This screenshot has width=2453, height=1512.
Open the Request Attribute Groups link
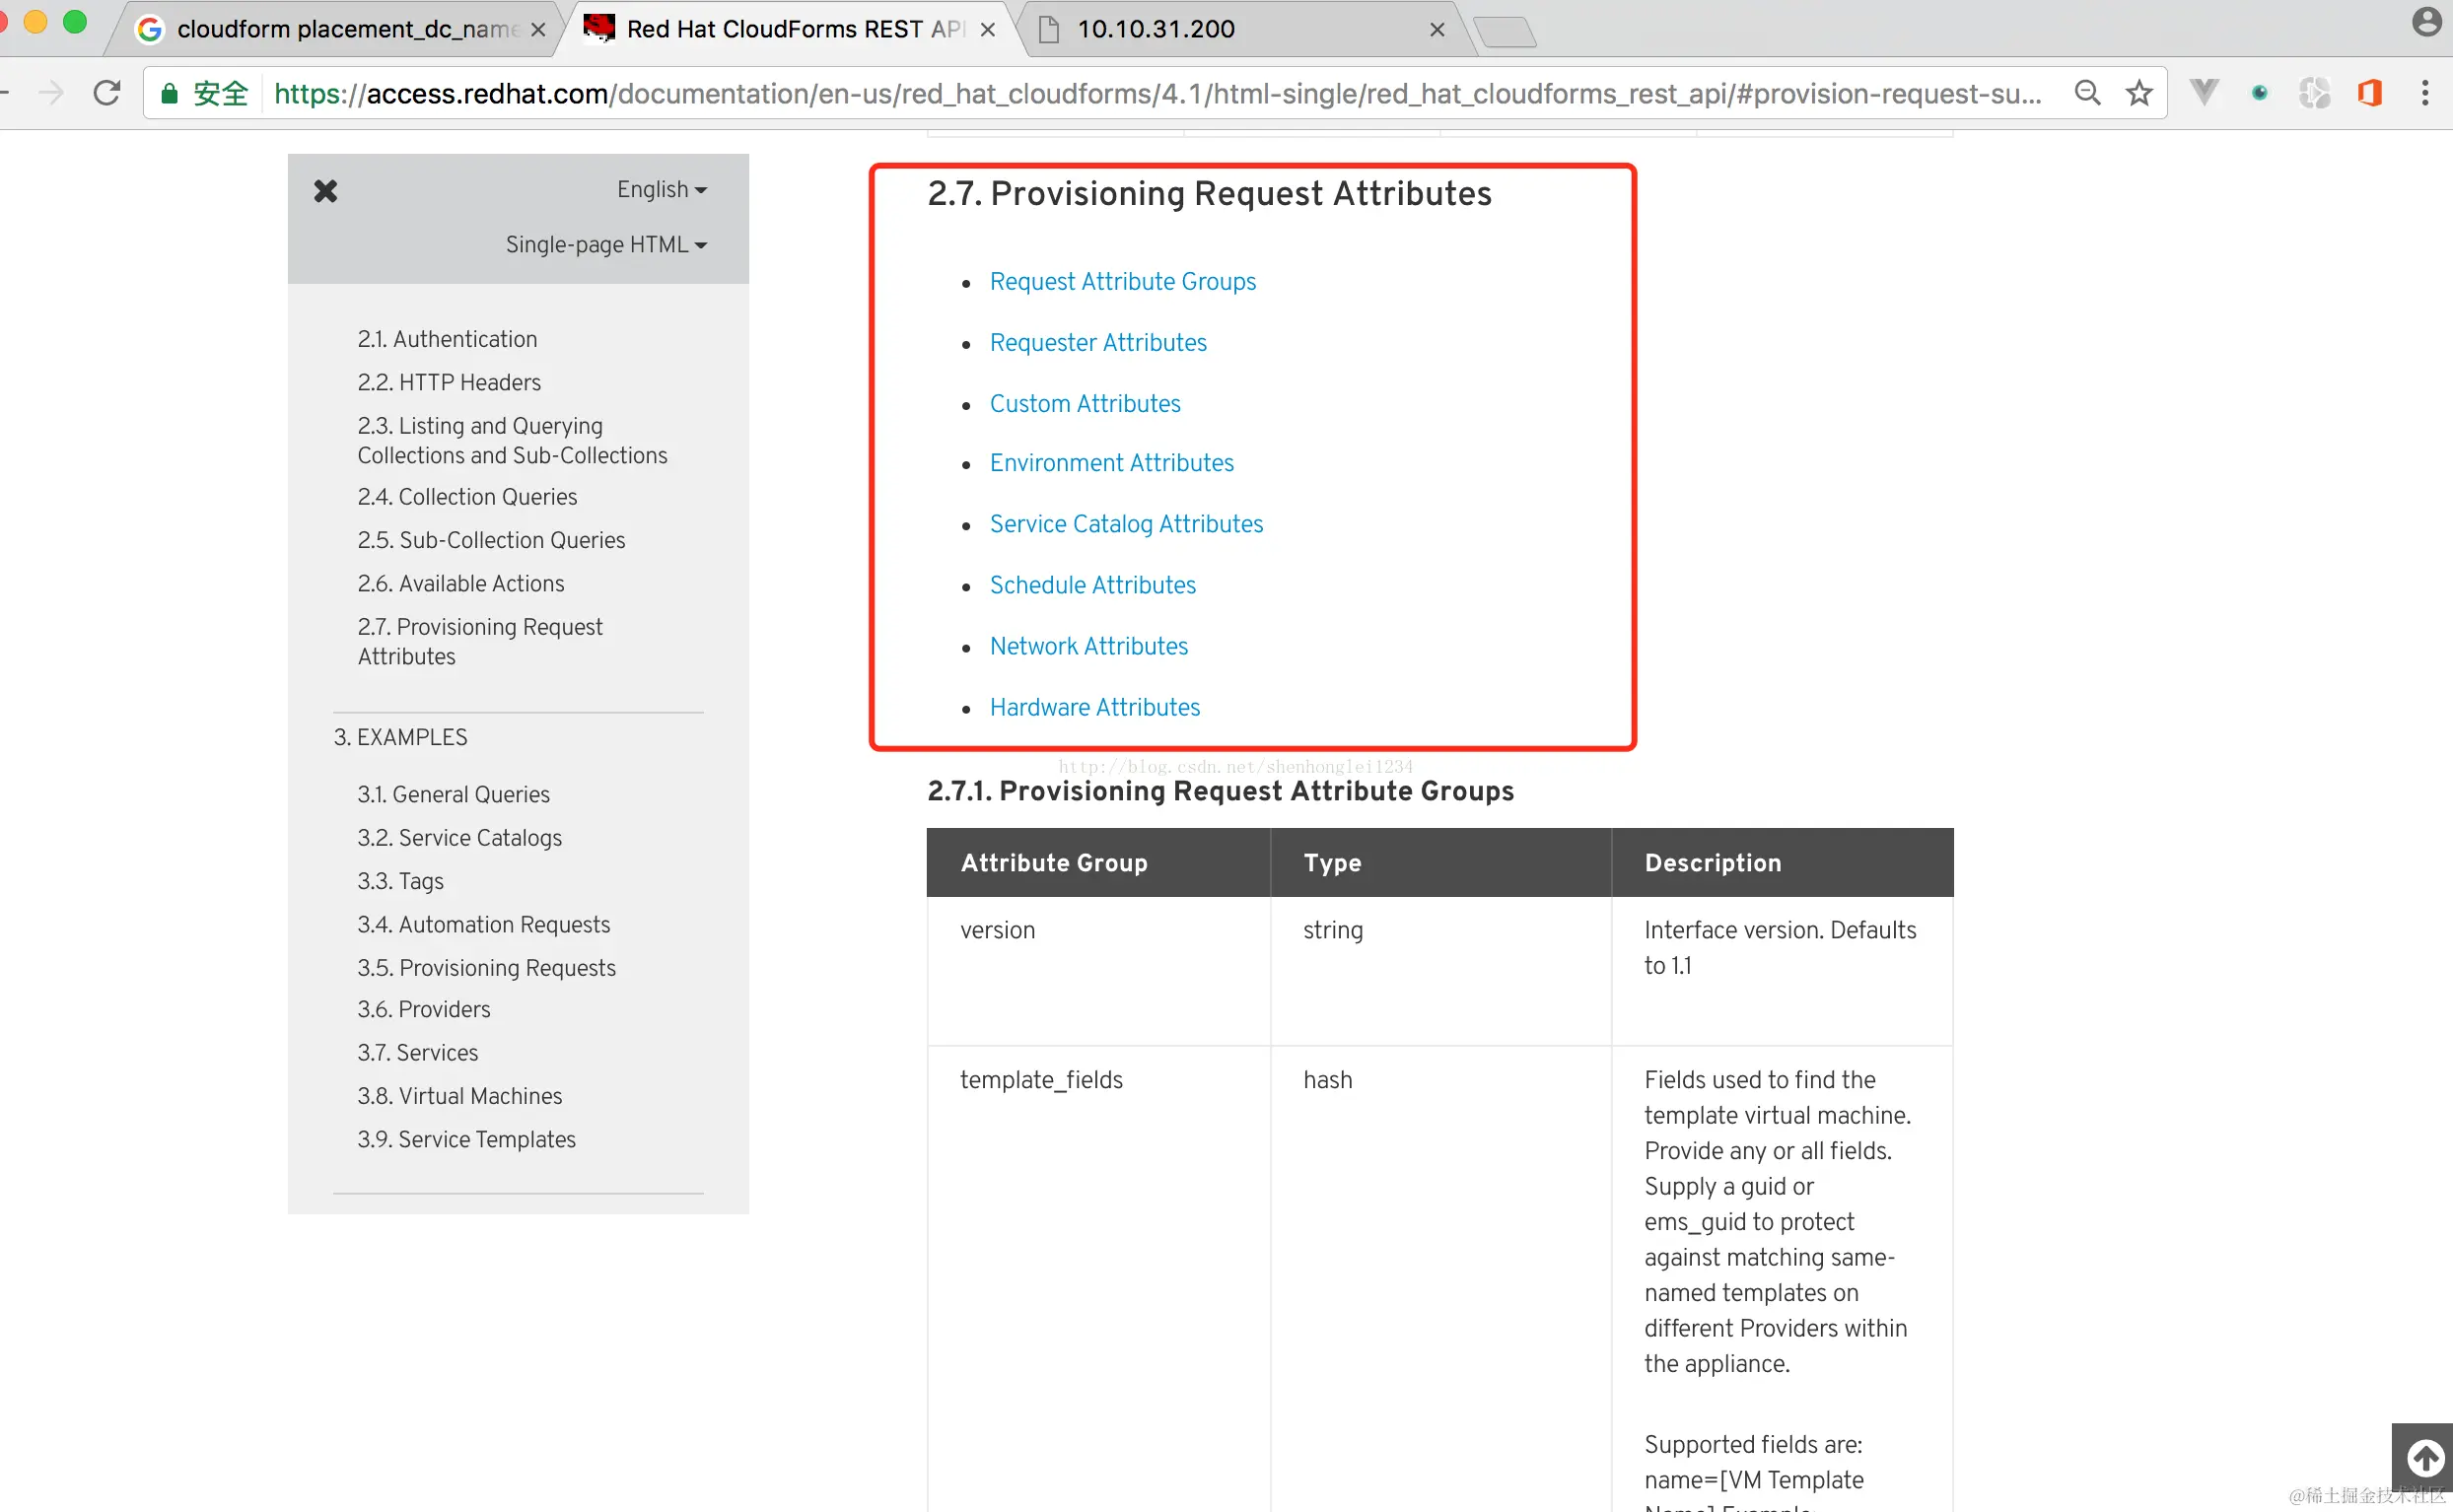point(1122,282)
